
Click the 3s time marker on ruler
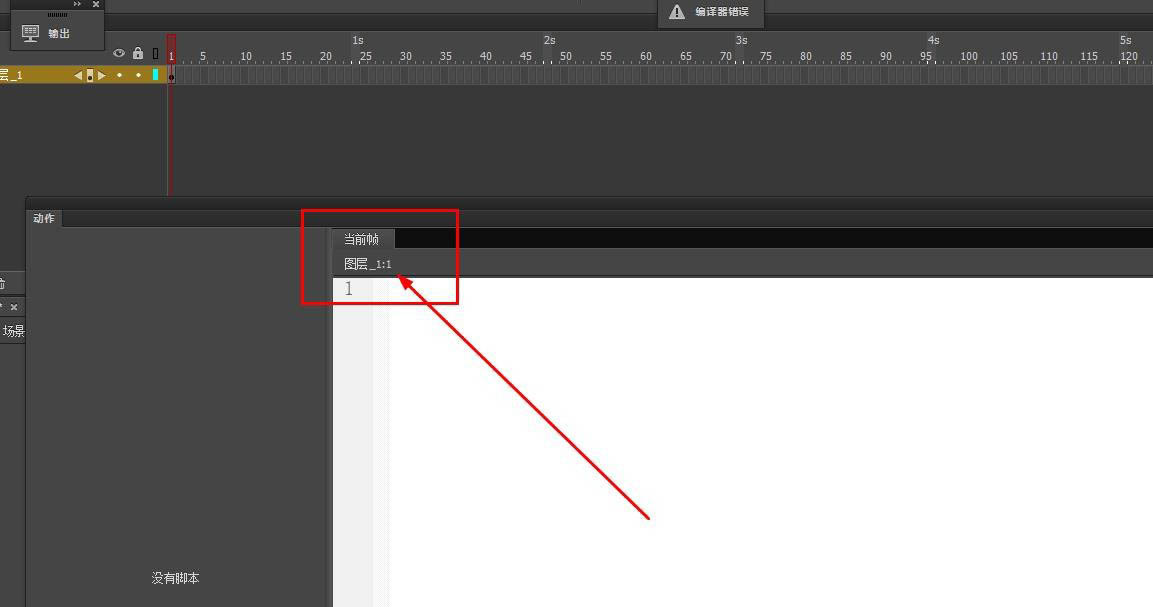point(742,40)
